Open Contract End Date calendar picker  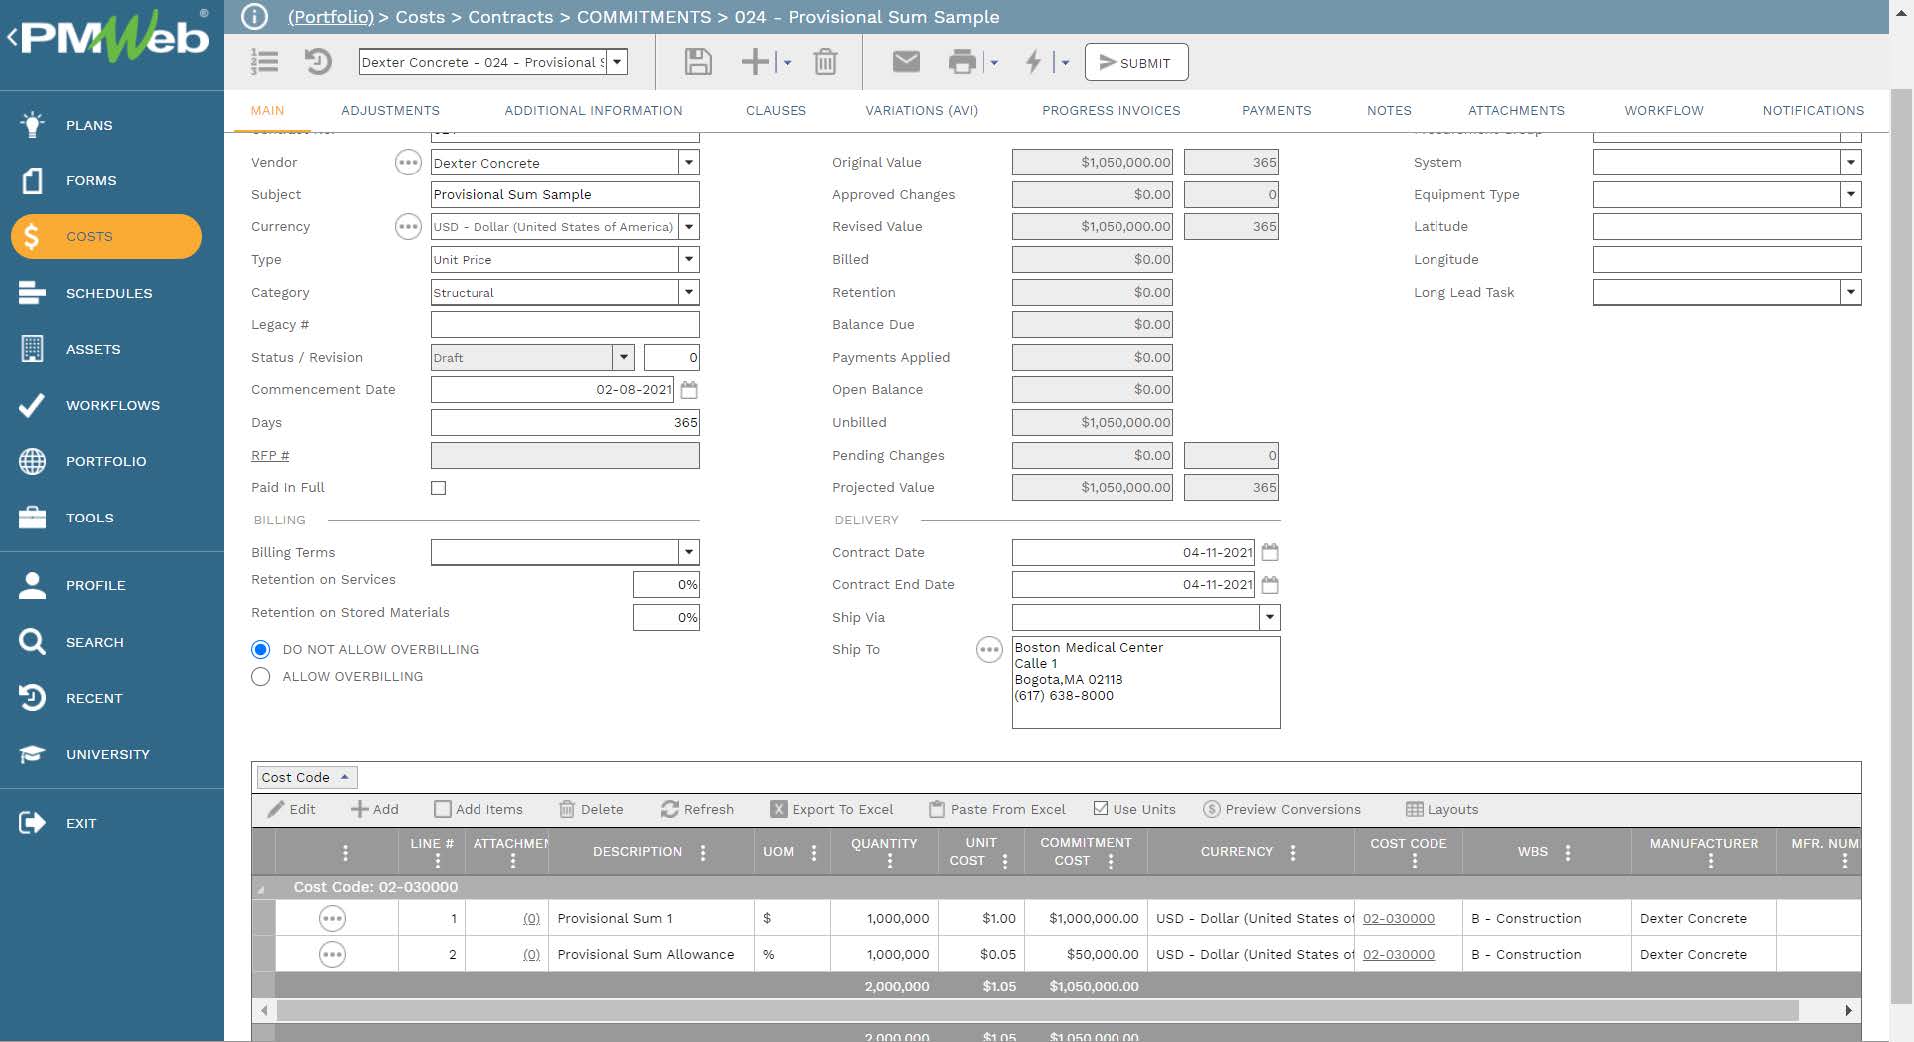[1270, 585]
